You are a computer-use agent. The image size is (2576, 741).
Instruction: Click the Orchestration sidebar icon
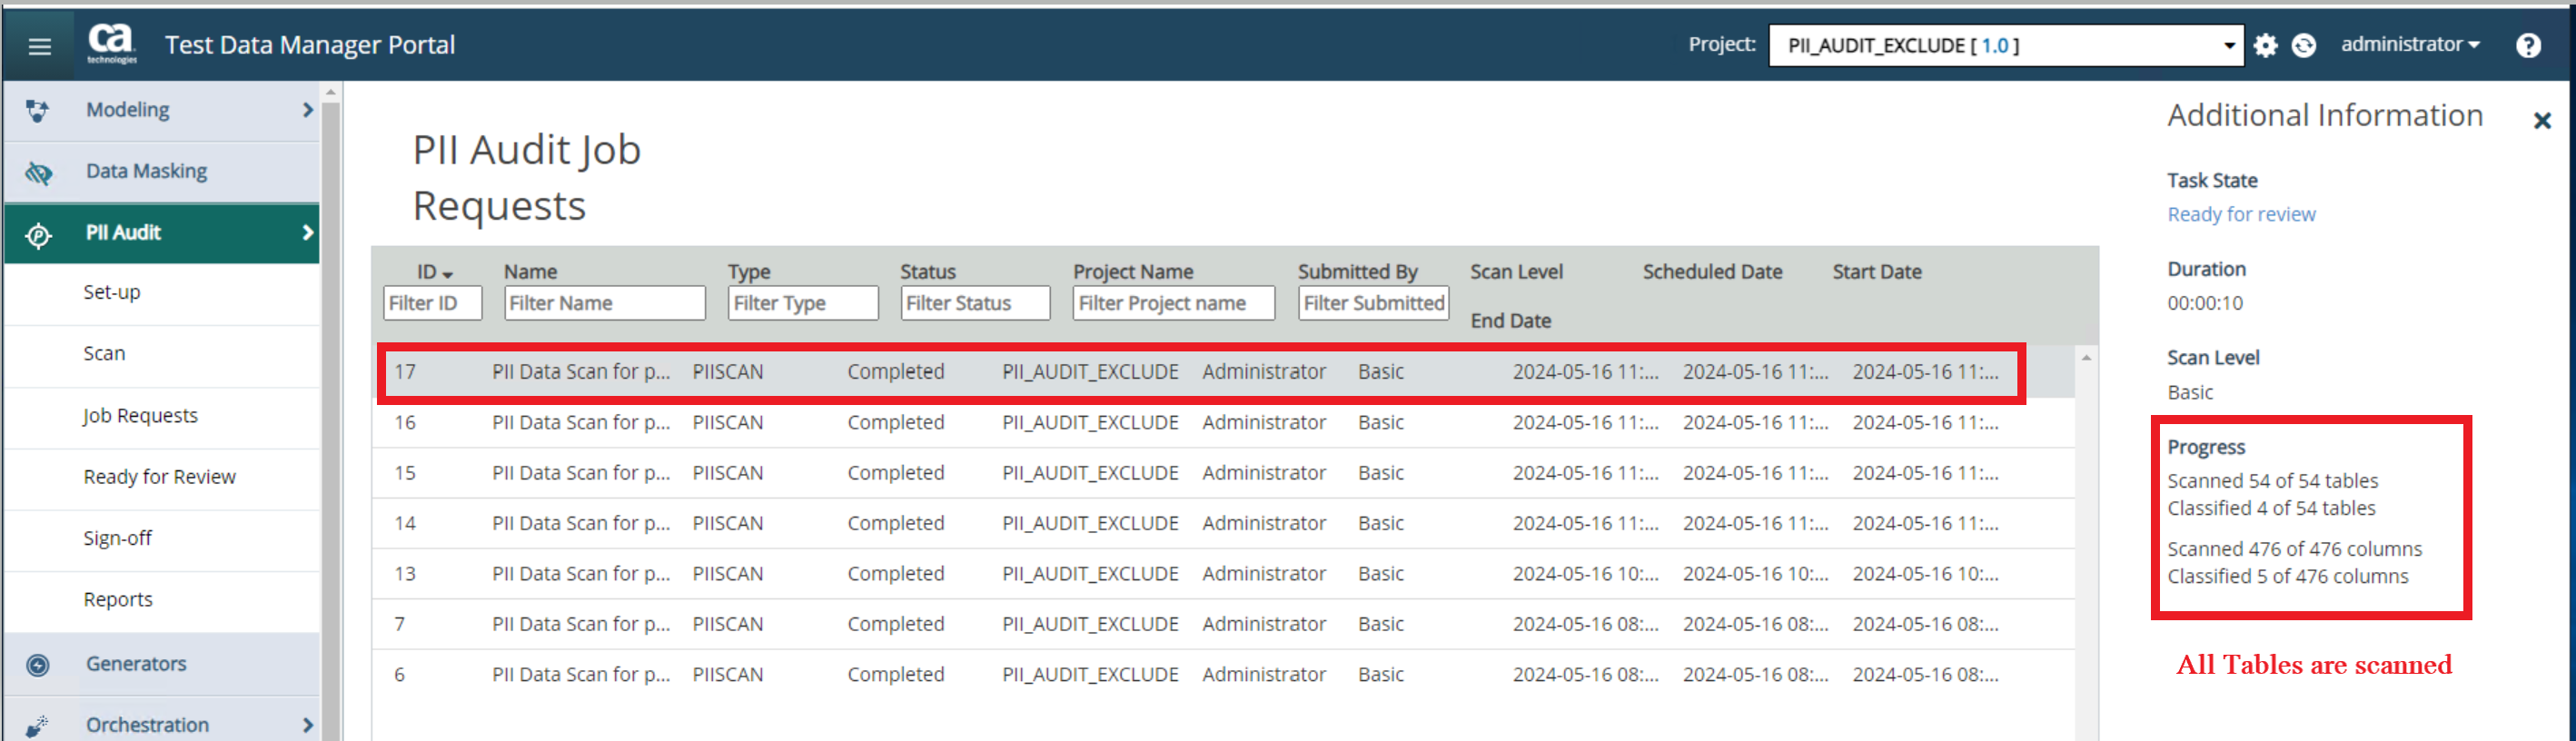tap(38, 726)
